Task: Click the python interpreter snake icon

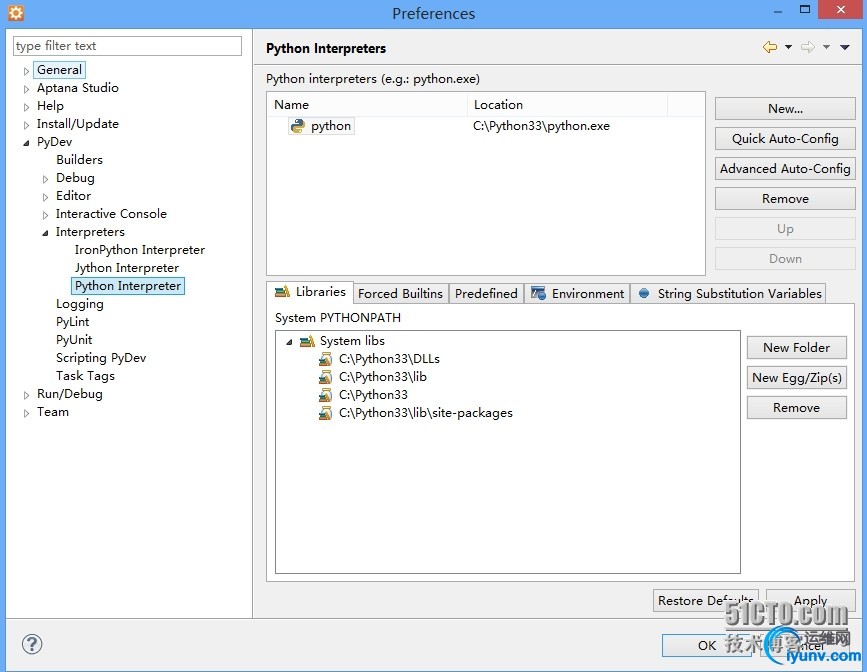Action: point(298,126)
